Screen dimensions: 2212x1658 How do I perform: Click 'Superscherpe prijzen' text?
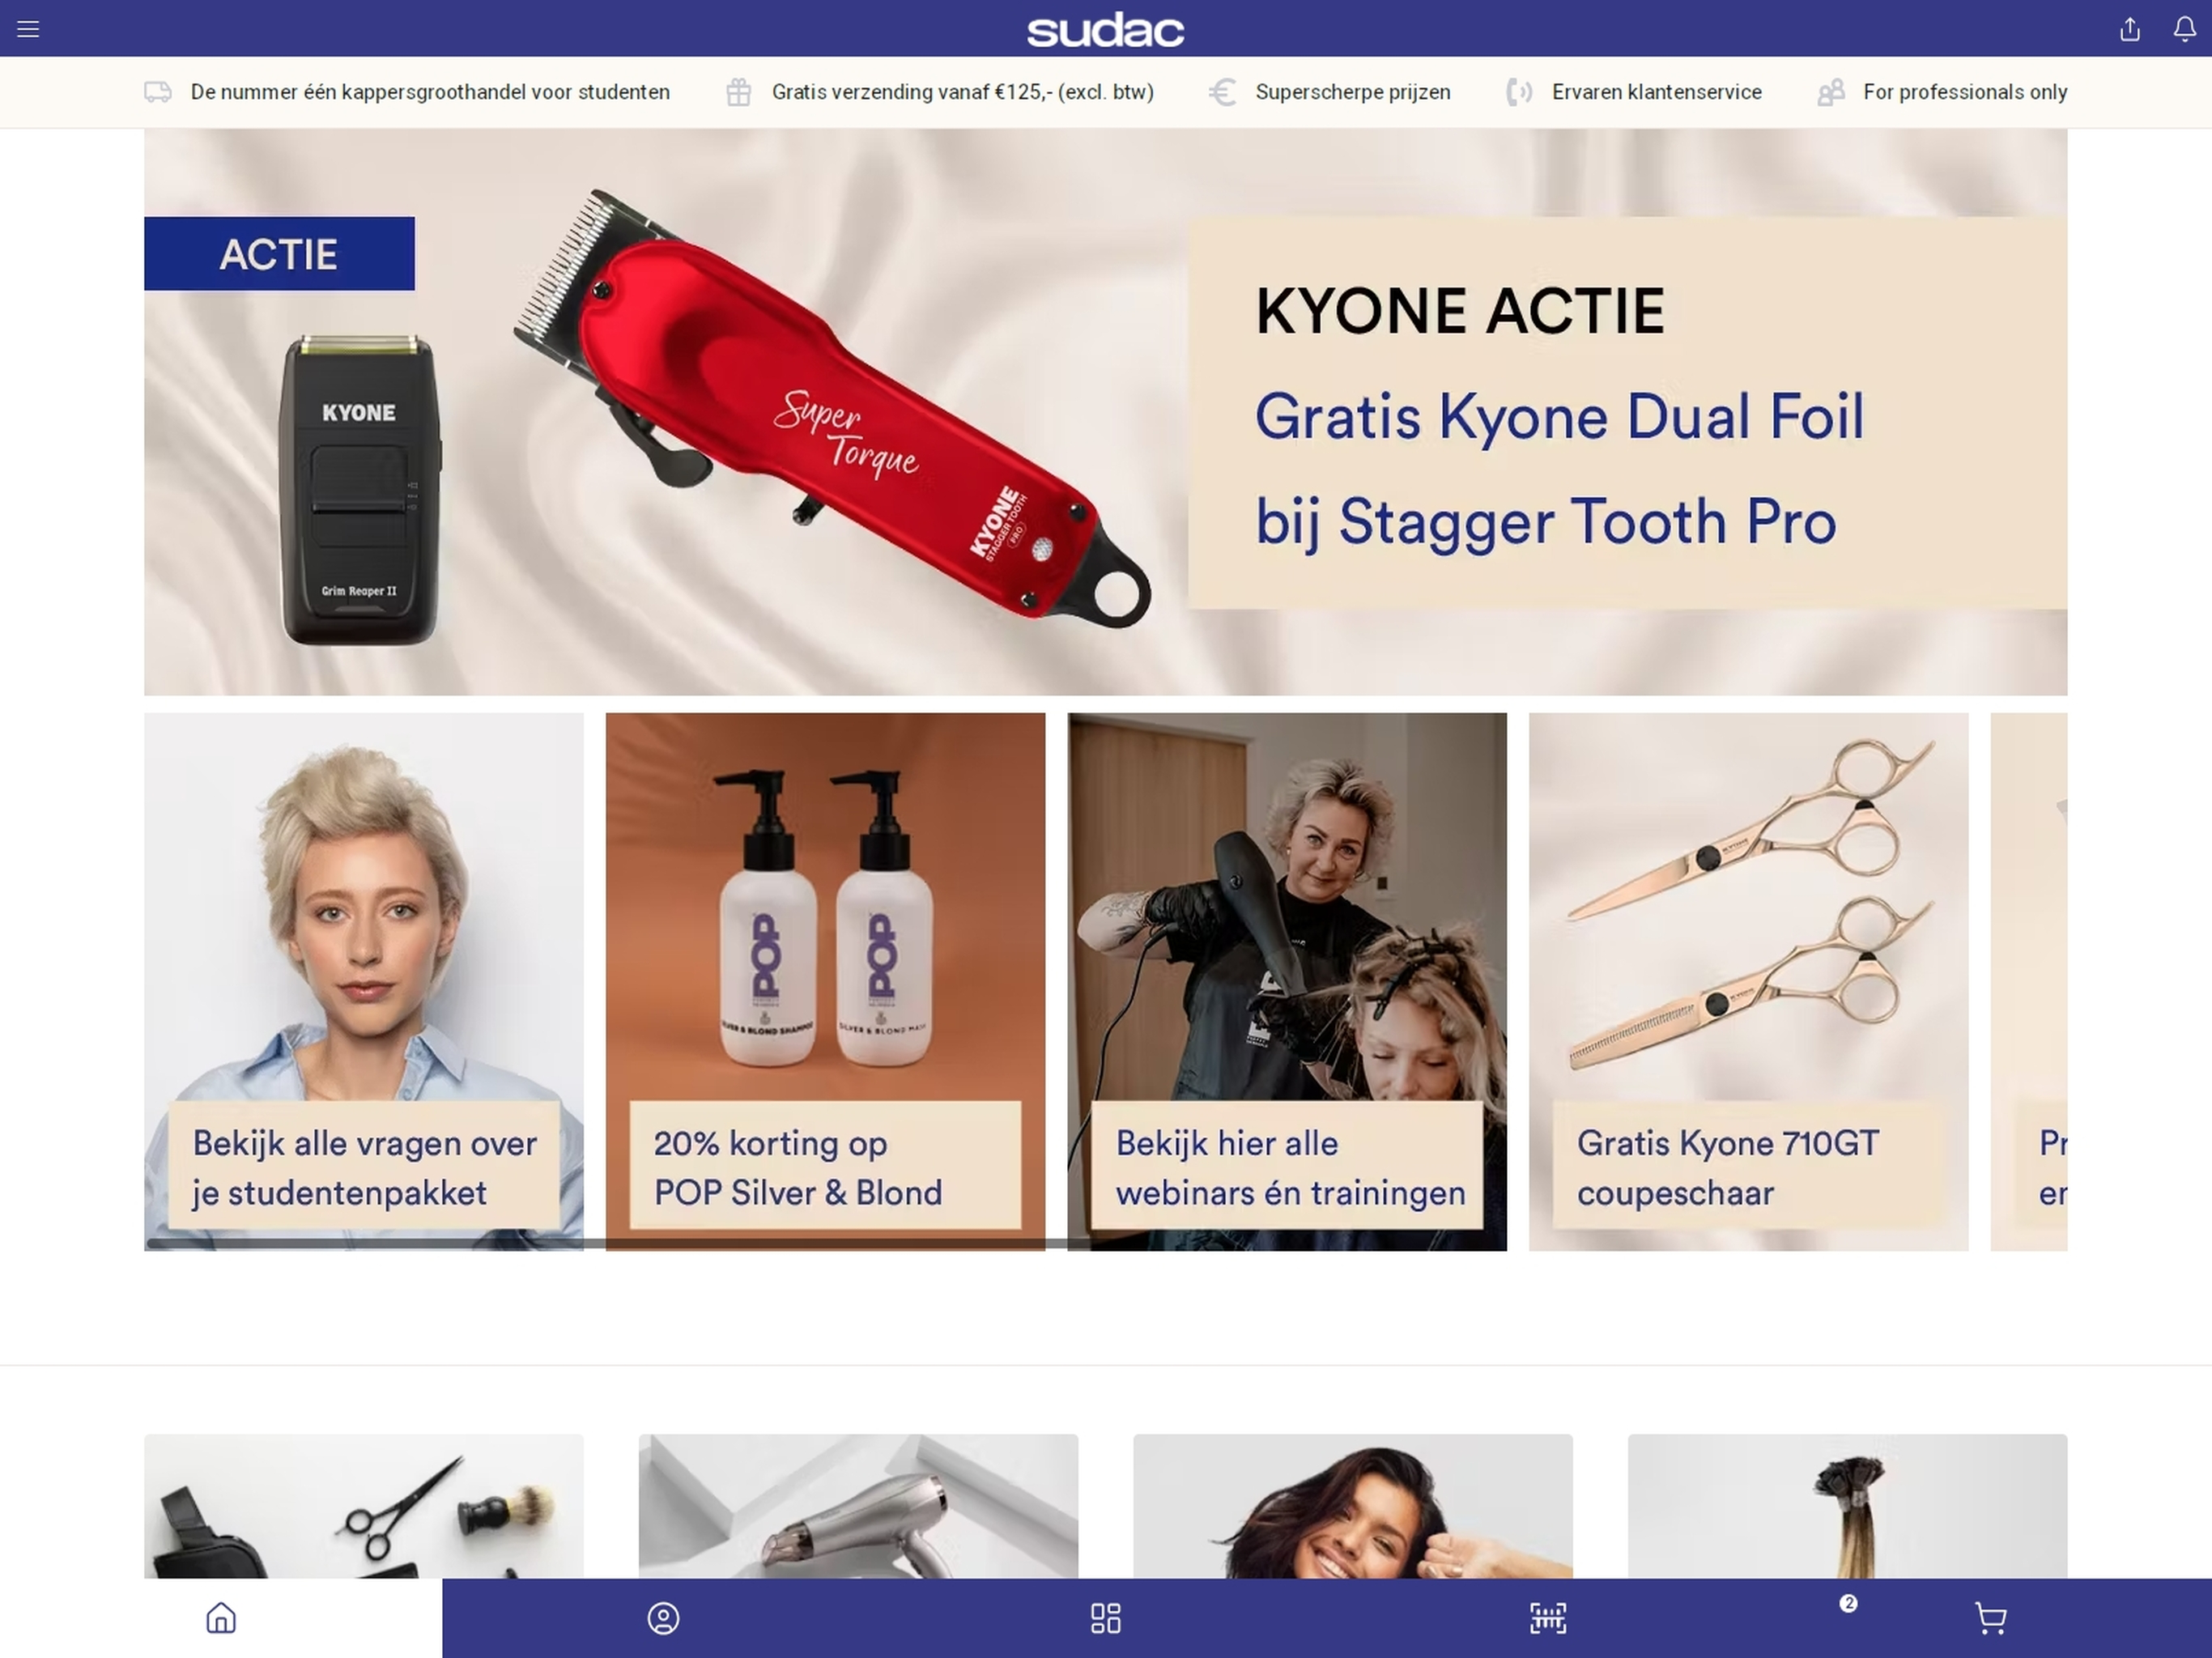click(x=1353, y=92)
